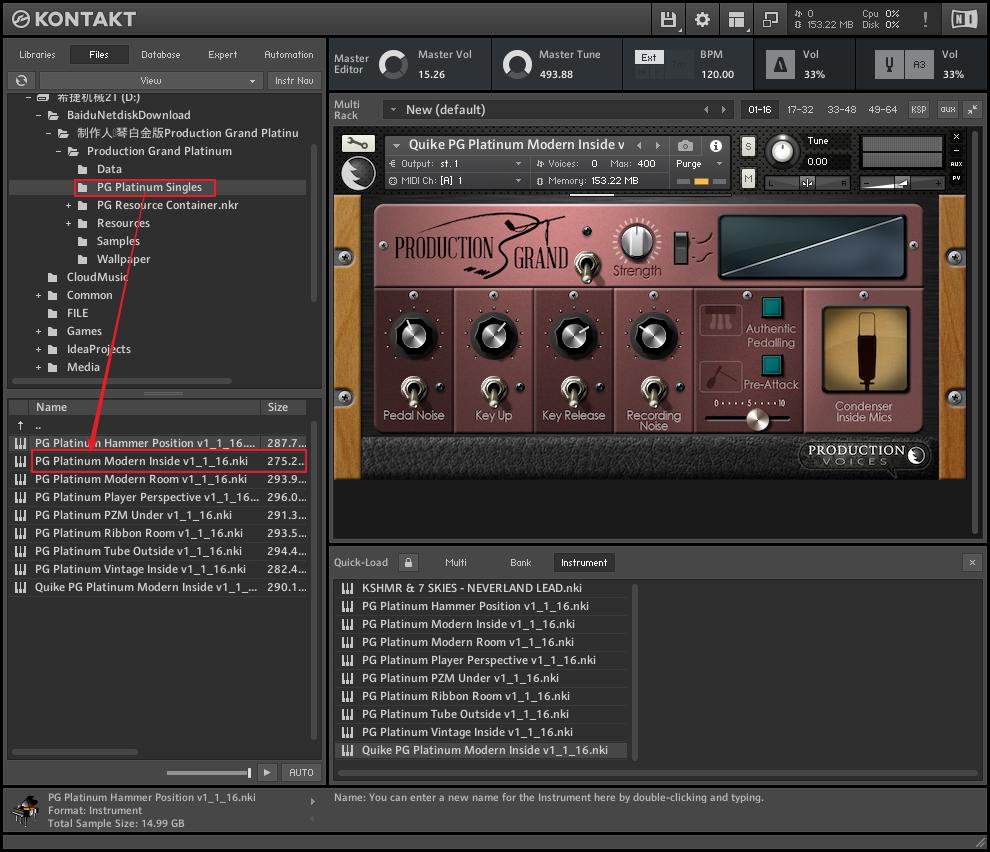Screen dimensions: 990x852
Task: Click the lock icon in Quick-Load
Action: click(x=408, y=562)
